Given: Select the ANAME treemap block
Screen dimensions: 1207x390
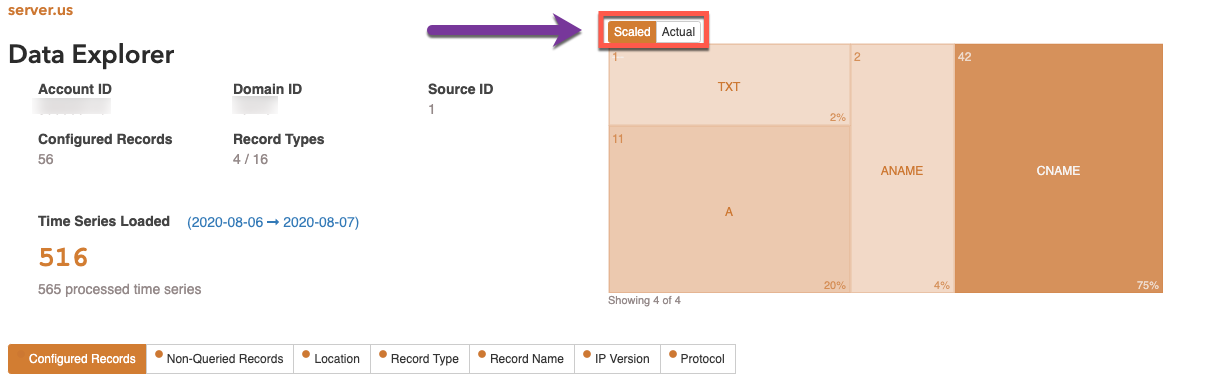Looking at the screenshot, I should click(x=902, y=168).
